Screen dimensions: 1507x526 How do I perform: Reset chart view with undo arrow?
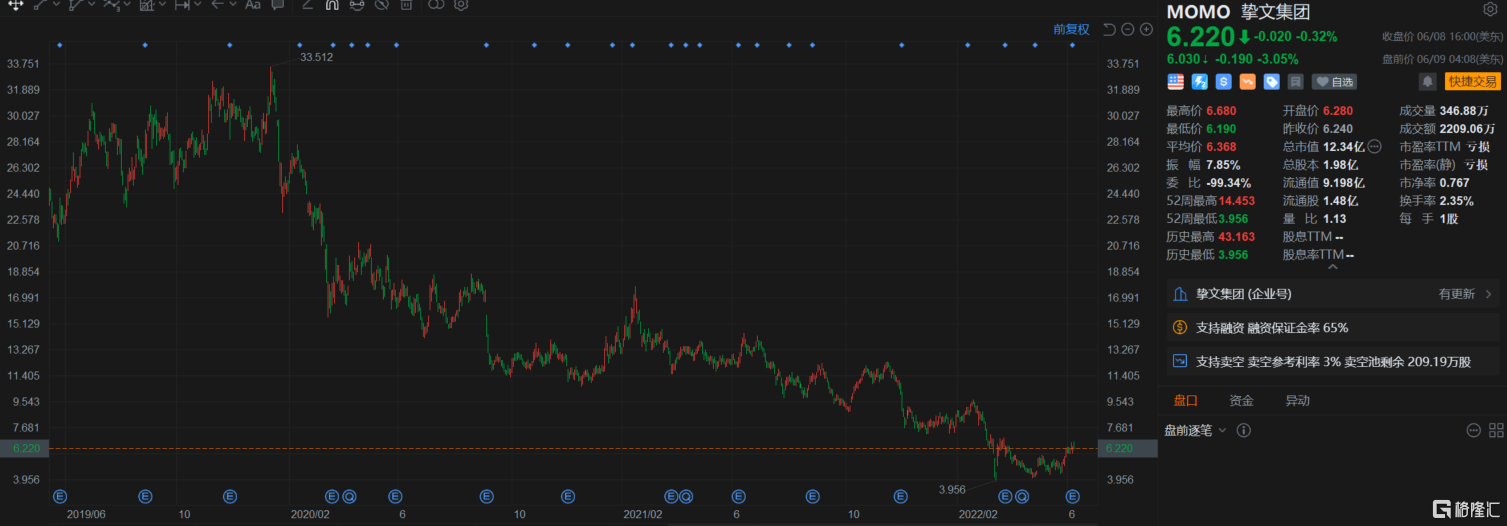click(x=1109, y=30)
